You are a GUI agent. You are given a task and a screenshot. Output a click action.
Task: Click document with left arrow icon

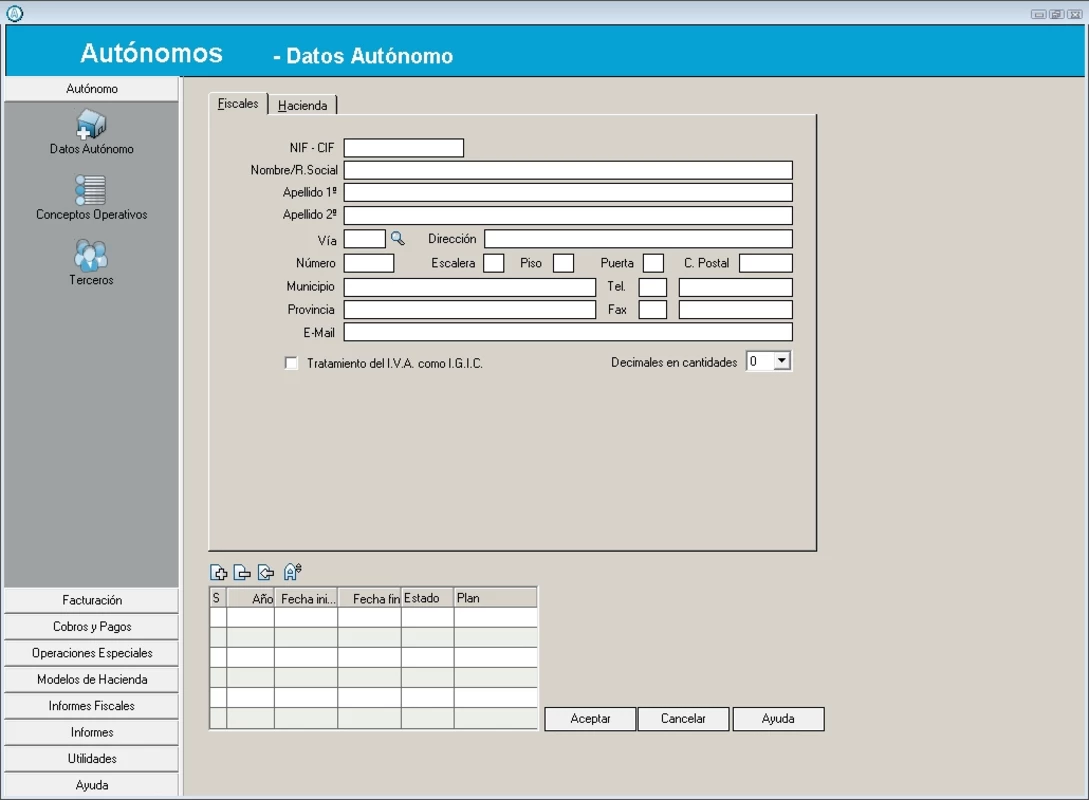[x=266, y=572]
